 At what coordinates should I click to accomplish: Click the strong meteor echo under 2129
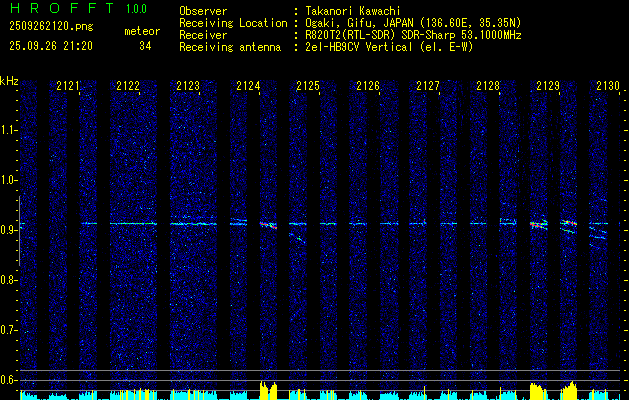[x=539, y=225]
